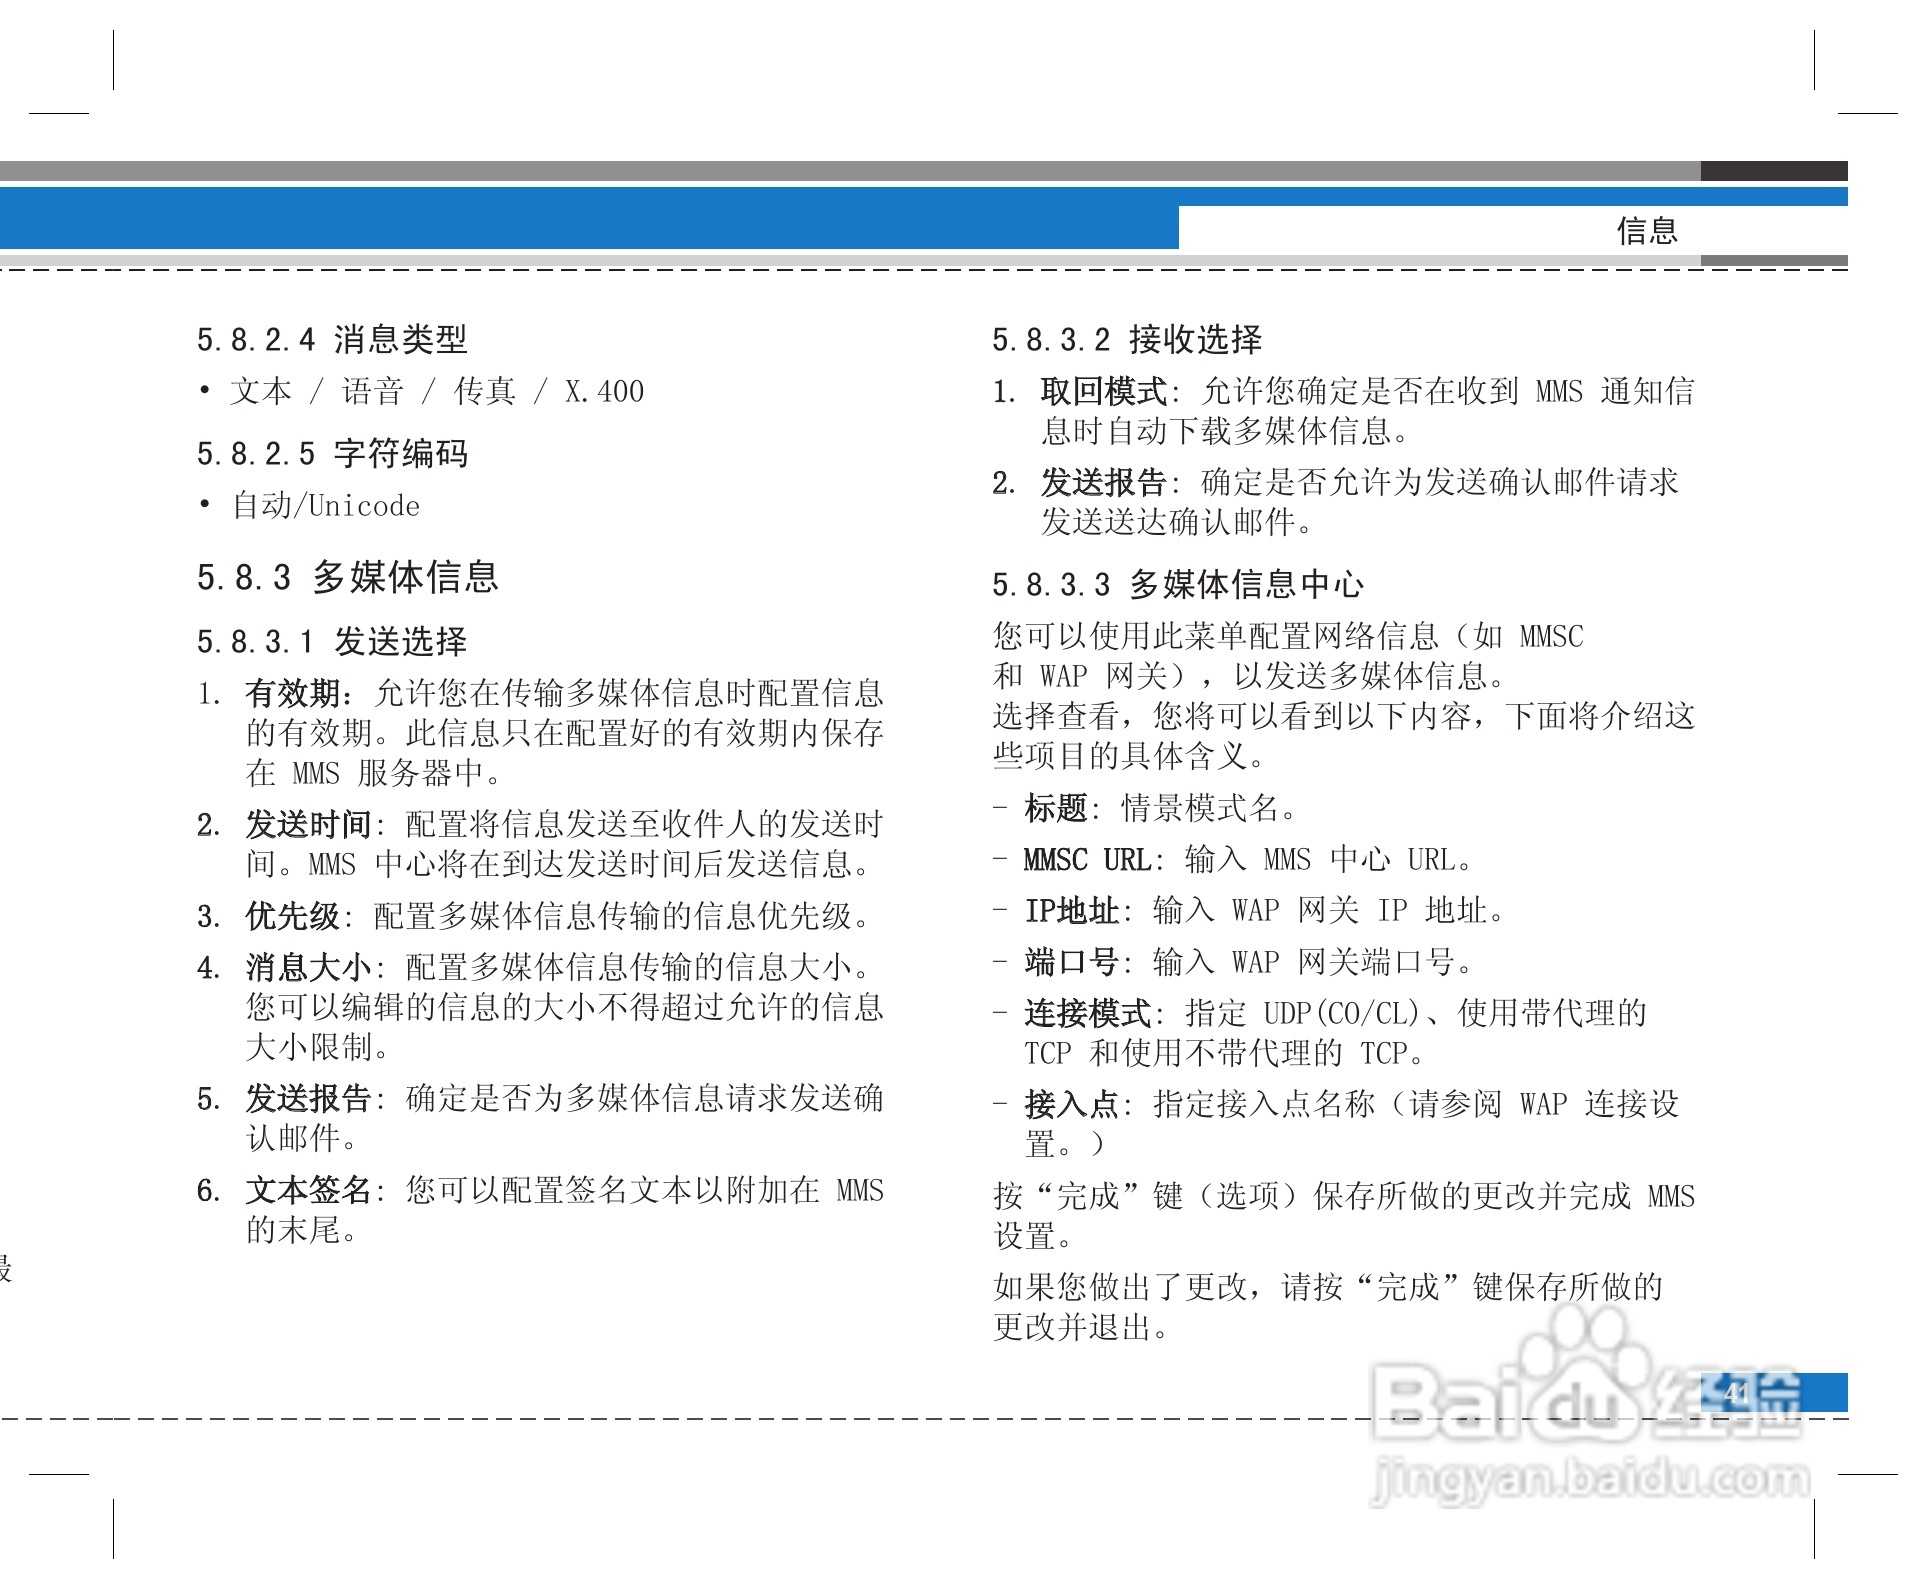The height and width of the screenshot is (1588, 1928).
Task: Click the bold term 端口号
Action: [x=1072, y=962]
